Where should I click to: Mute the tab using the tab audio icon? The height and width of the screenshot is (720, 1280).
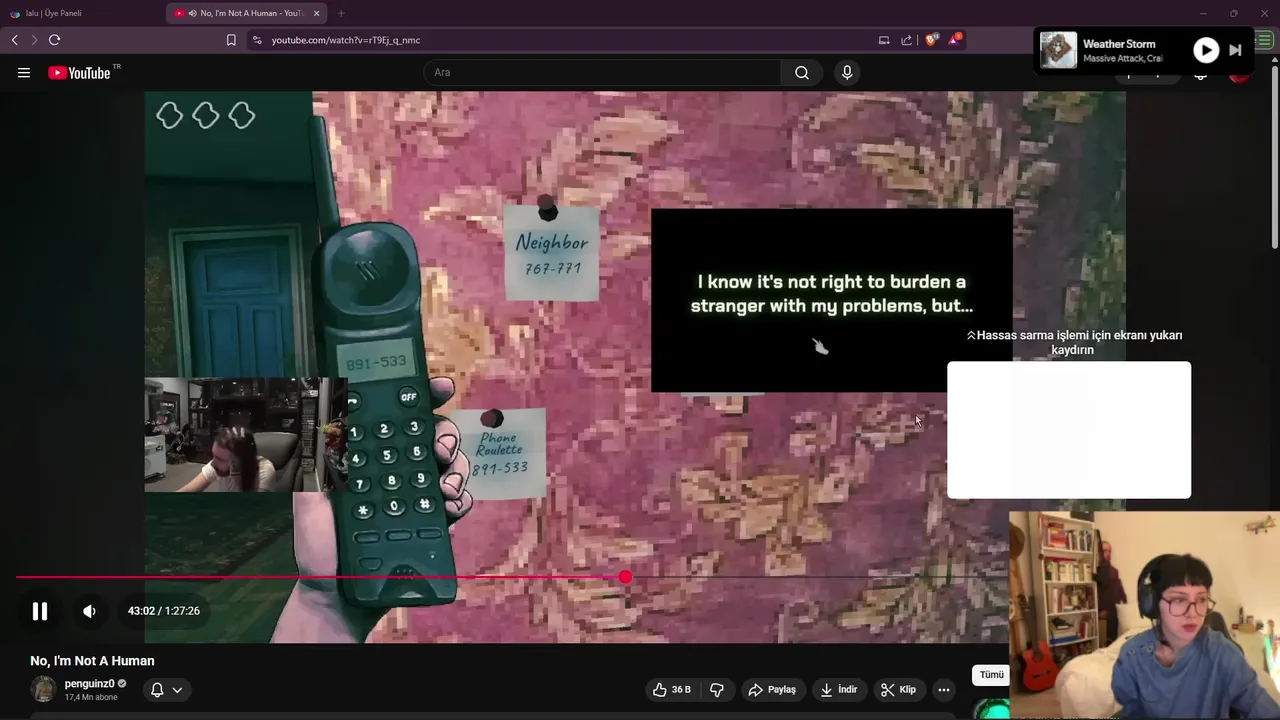(192, 13)
